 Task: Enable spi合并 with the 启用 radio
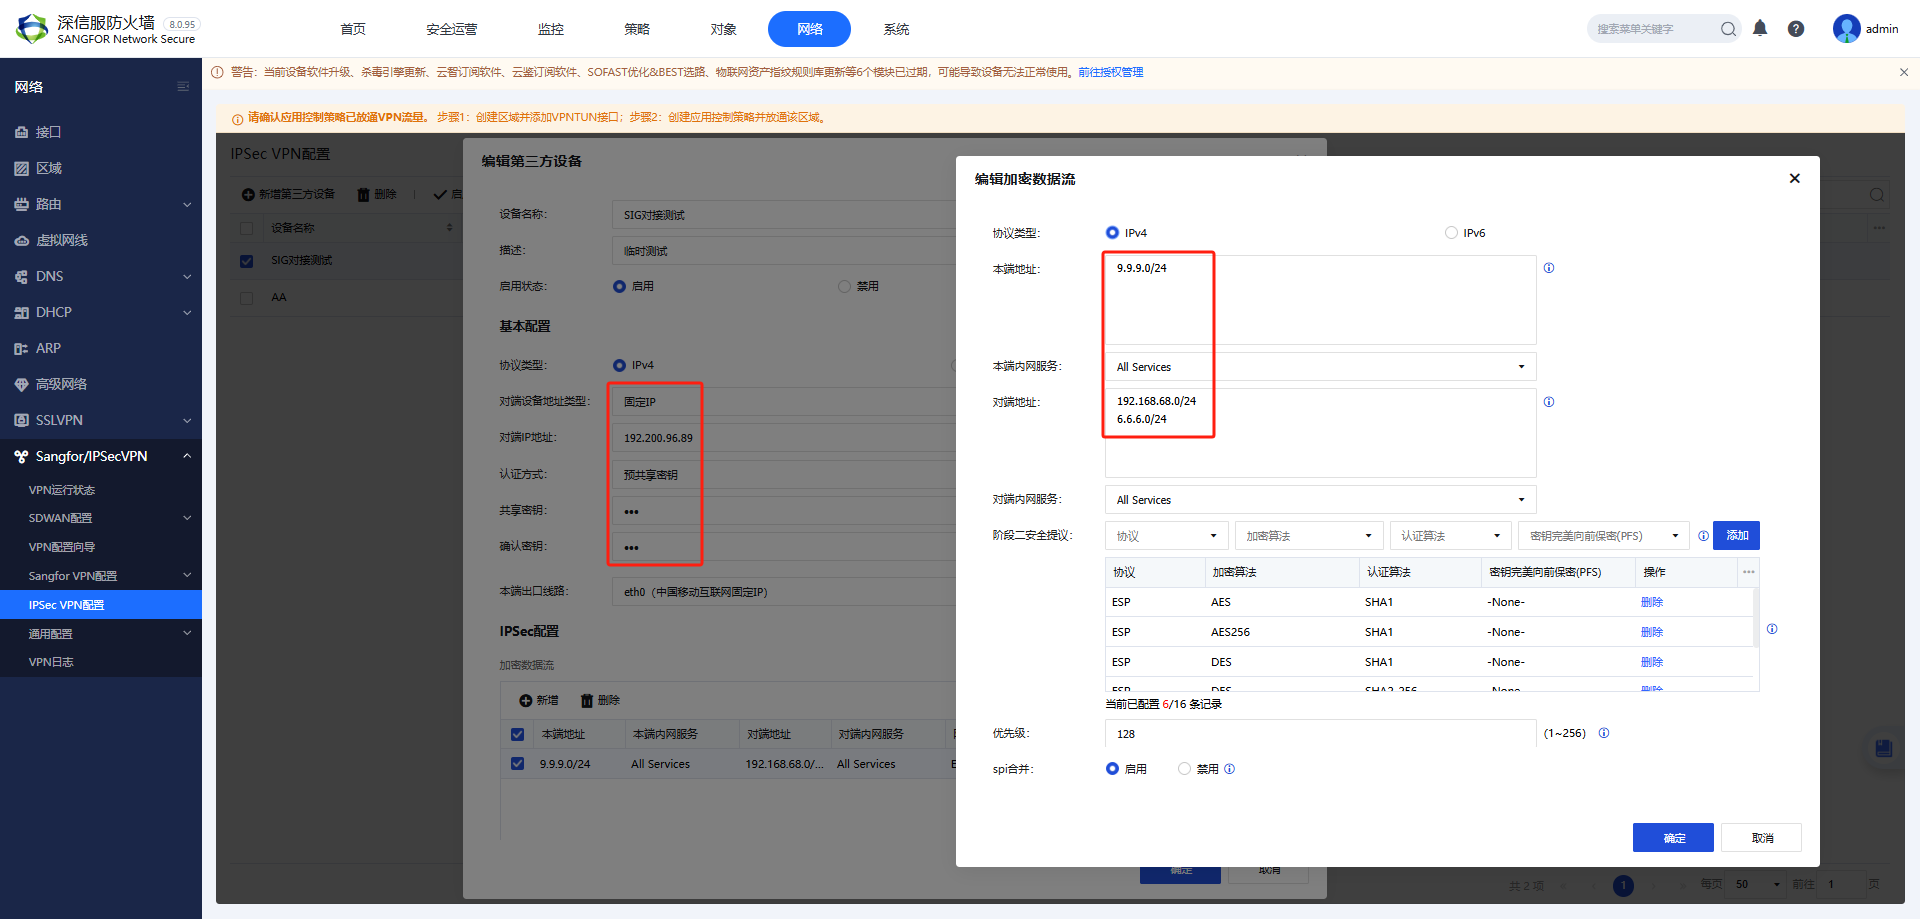point(1112,769)
